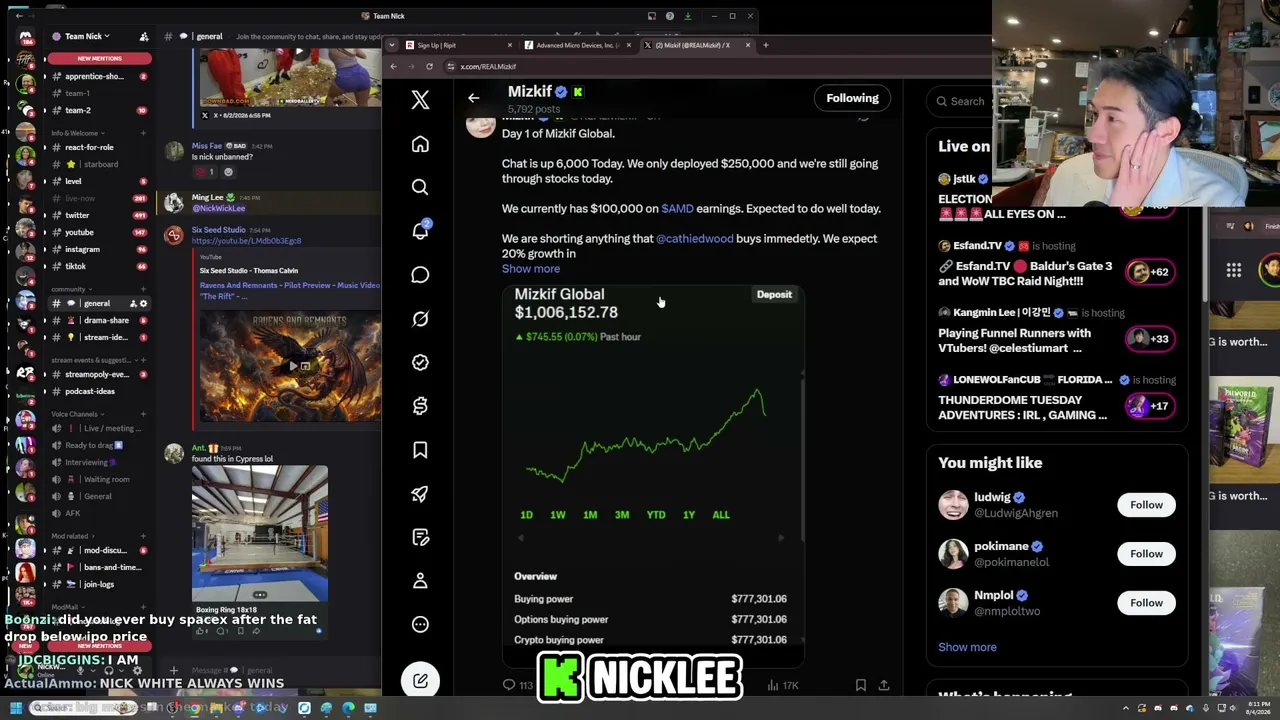Open the rocket icon in X sidebar

pyautogui.click(x=420, y=494)
